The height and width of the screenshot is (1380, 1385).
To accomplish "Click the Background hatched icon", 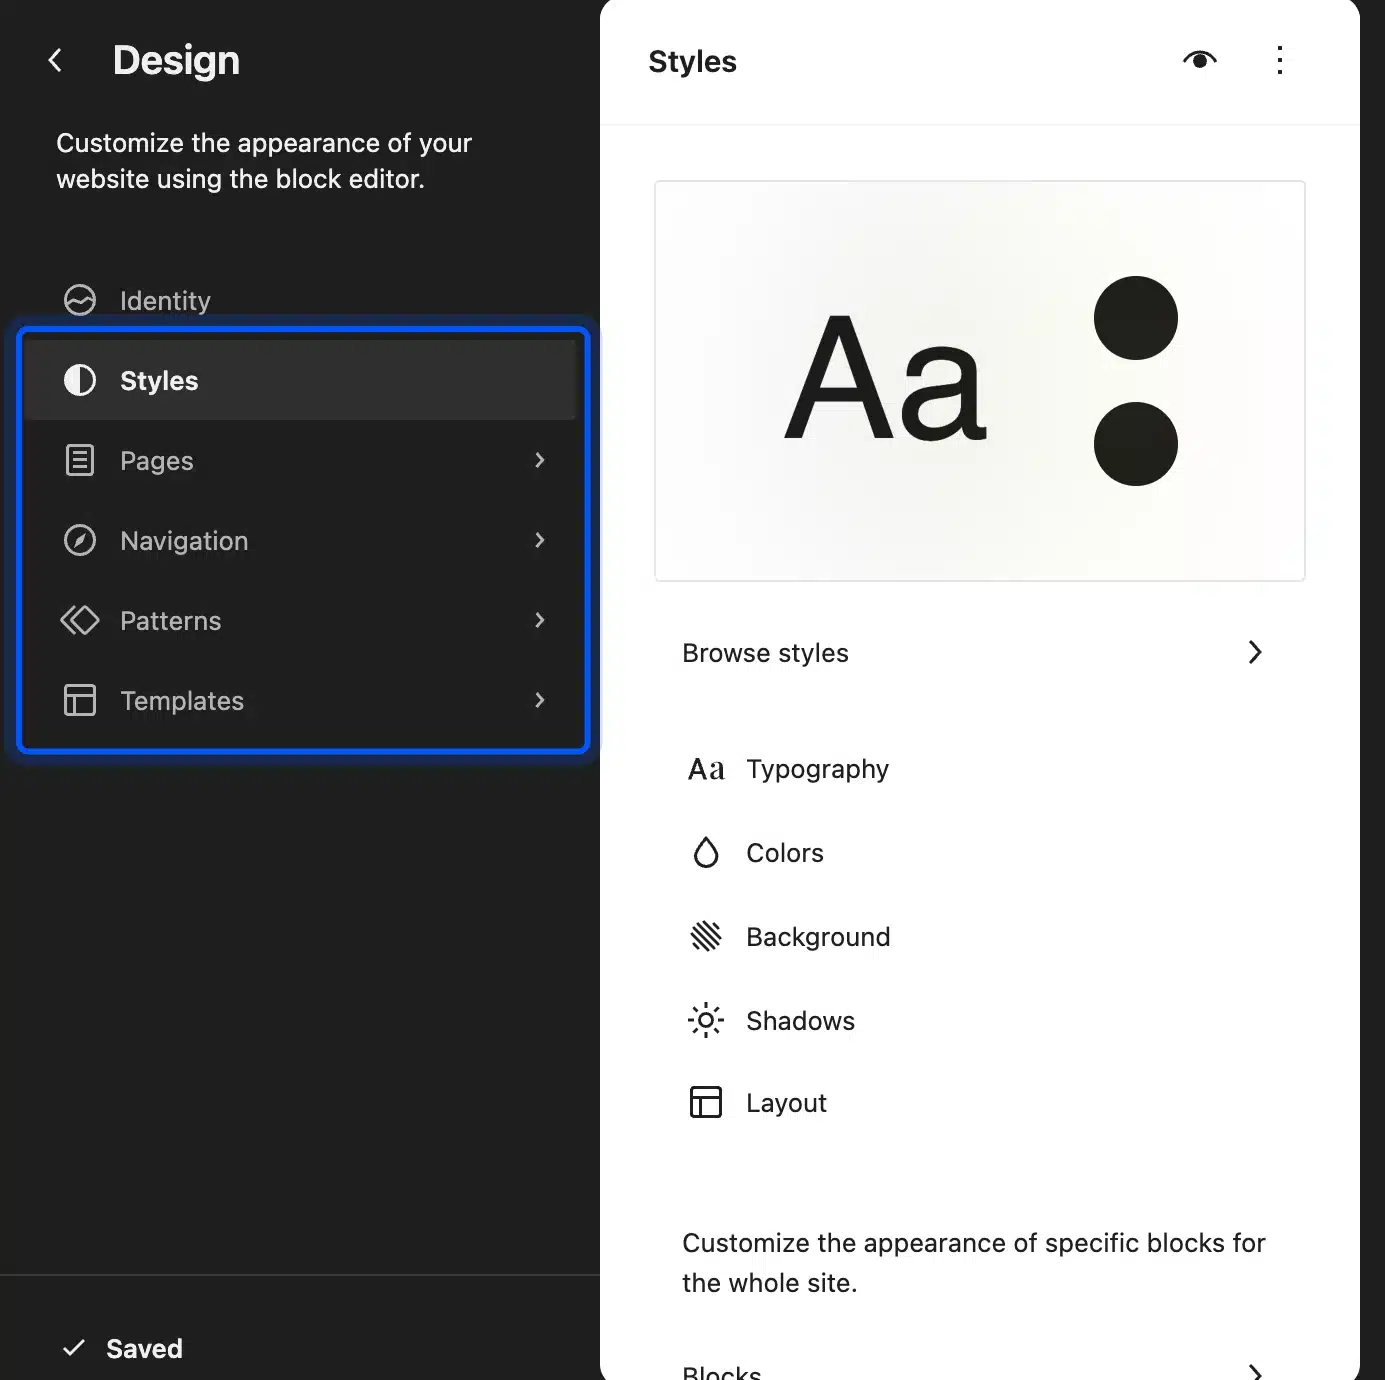I will (706, 937).
